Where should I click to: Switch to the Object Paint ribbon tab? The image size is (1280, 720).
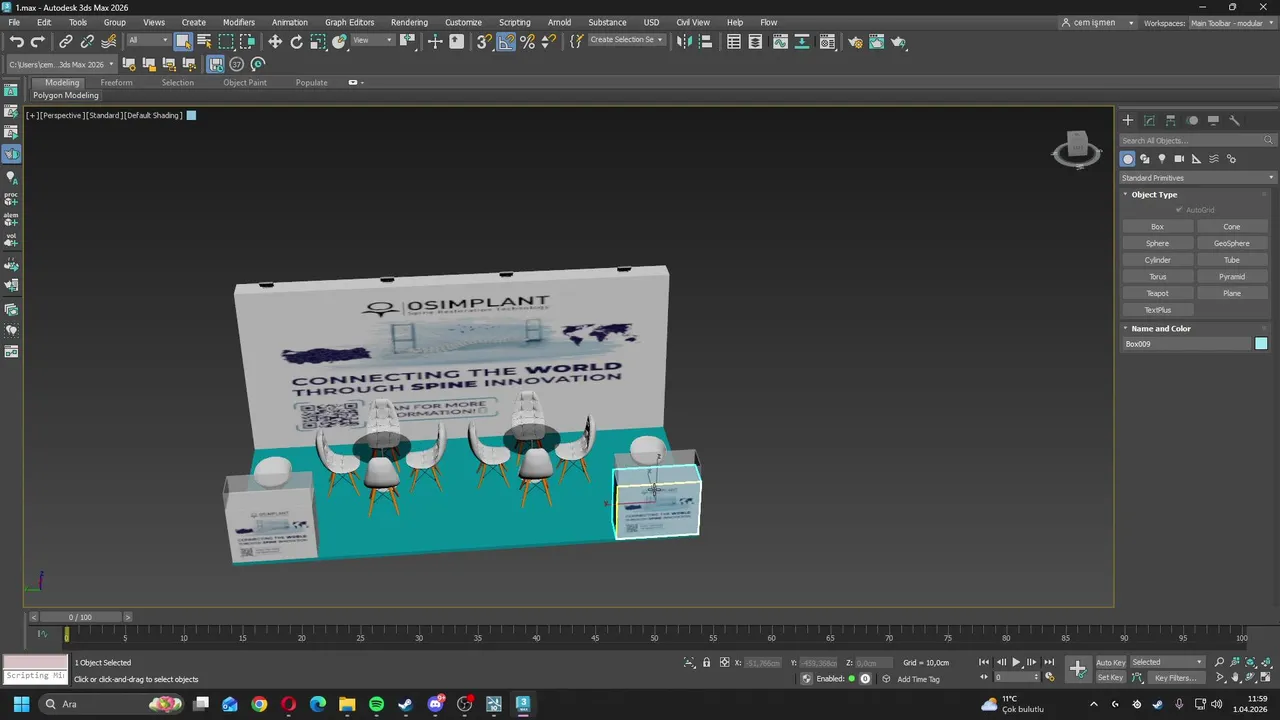245,82
